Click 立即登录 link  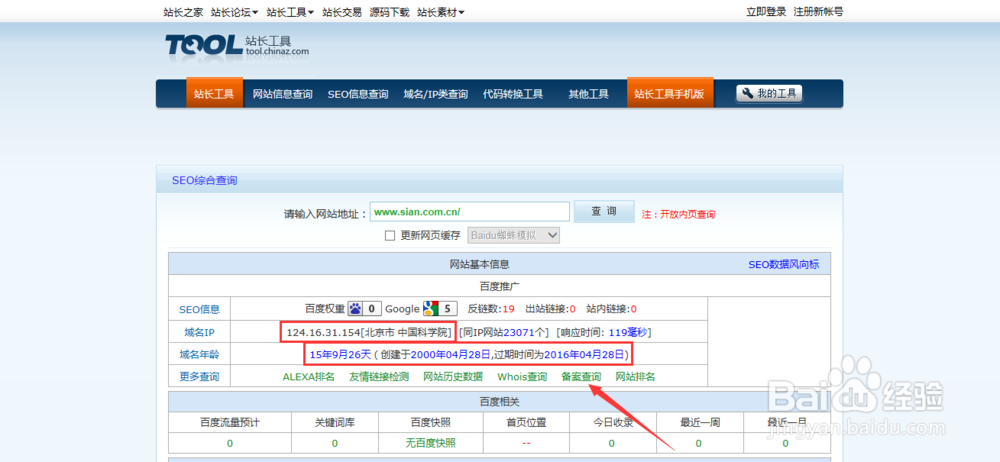[x=766, y=11]
